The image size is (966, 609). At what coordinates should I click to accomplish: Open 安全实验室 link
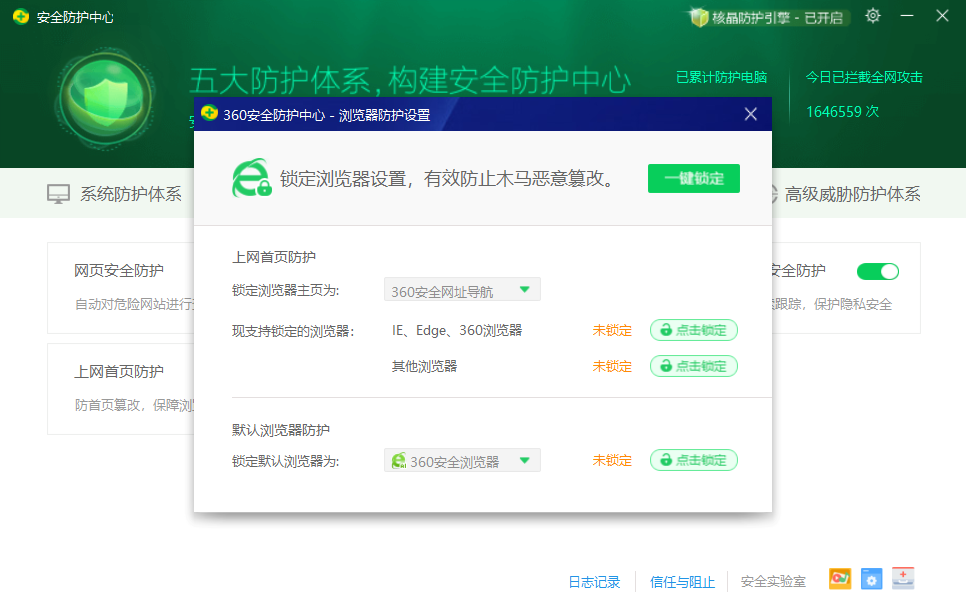pos(773,582)
